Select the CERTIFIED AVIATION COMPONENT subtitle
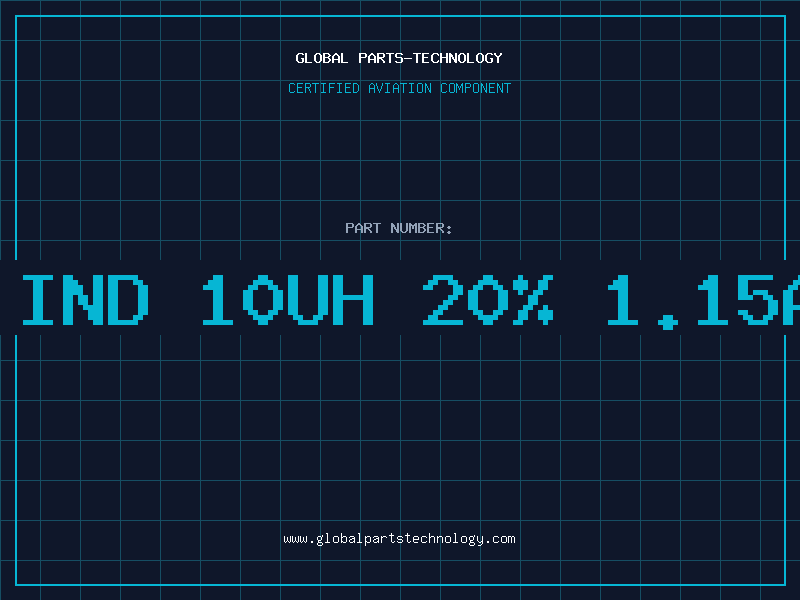Image resolution: width=800 pixels, height=600 pixels. coord(399,88)
